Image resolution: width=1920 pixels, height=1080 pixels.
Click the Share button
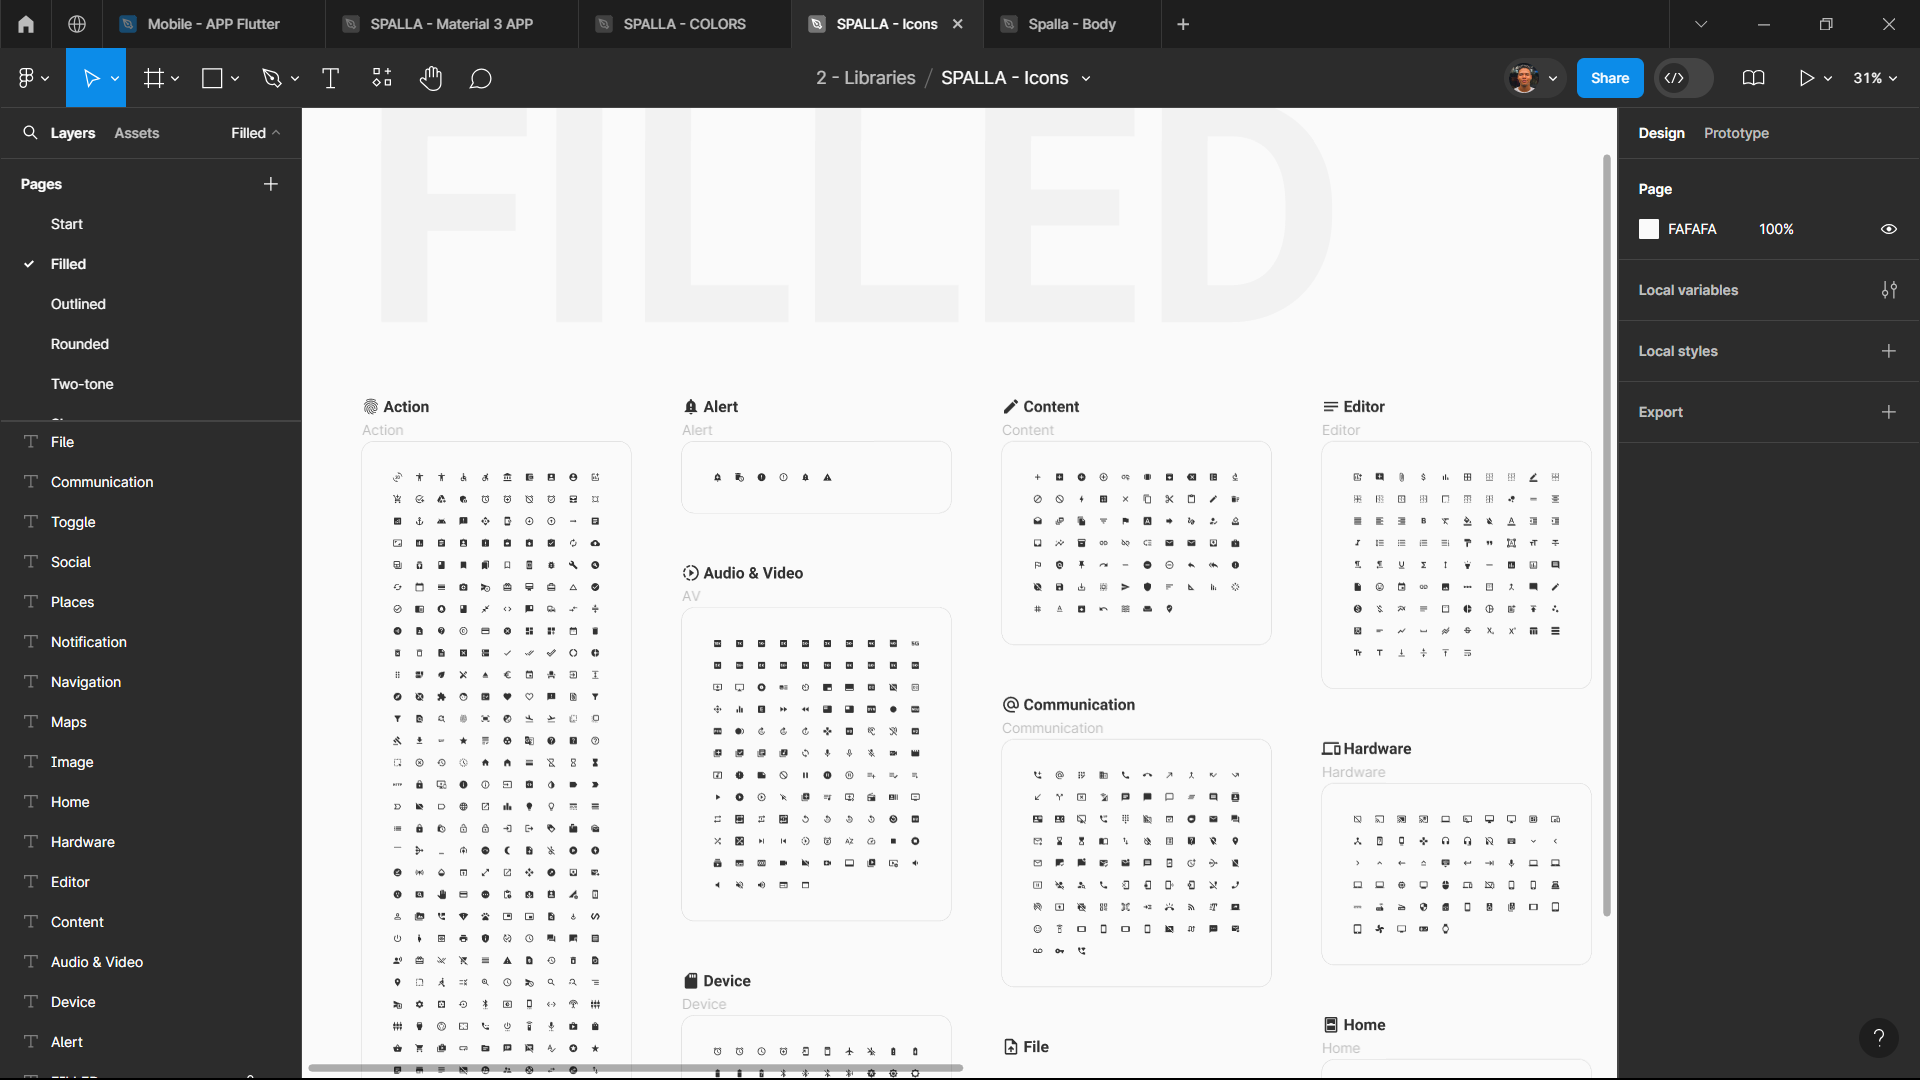tap(1609, 78)
